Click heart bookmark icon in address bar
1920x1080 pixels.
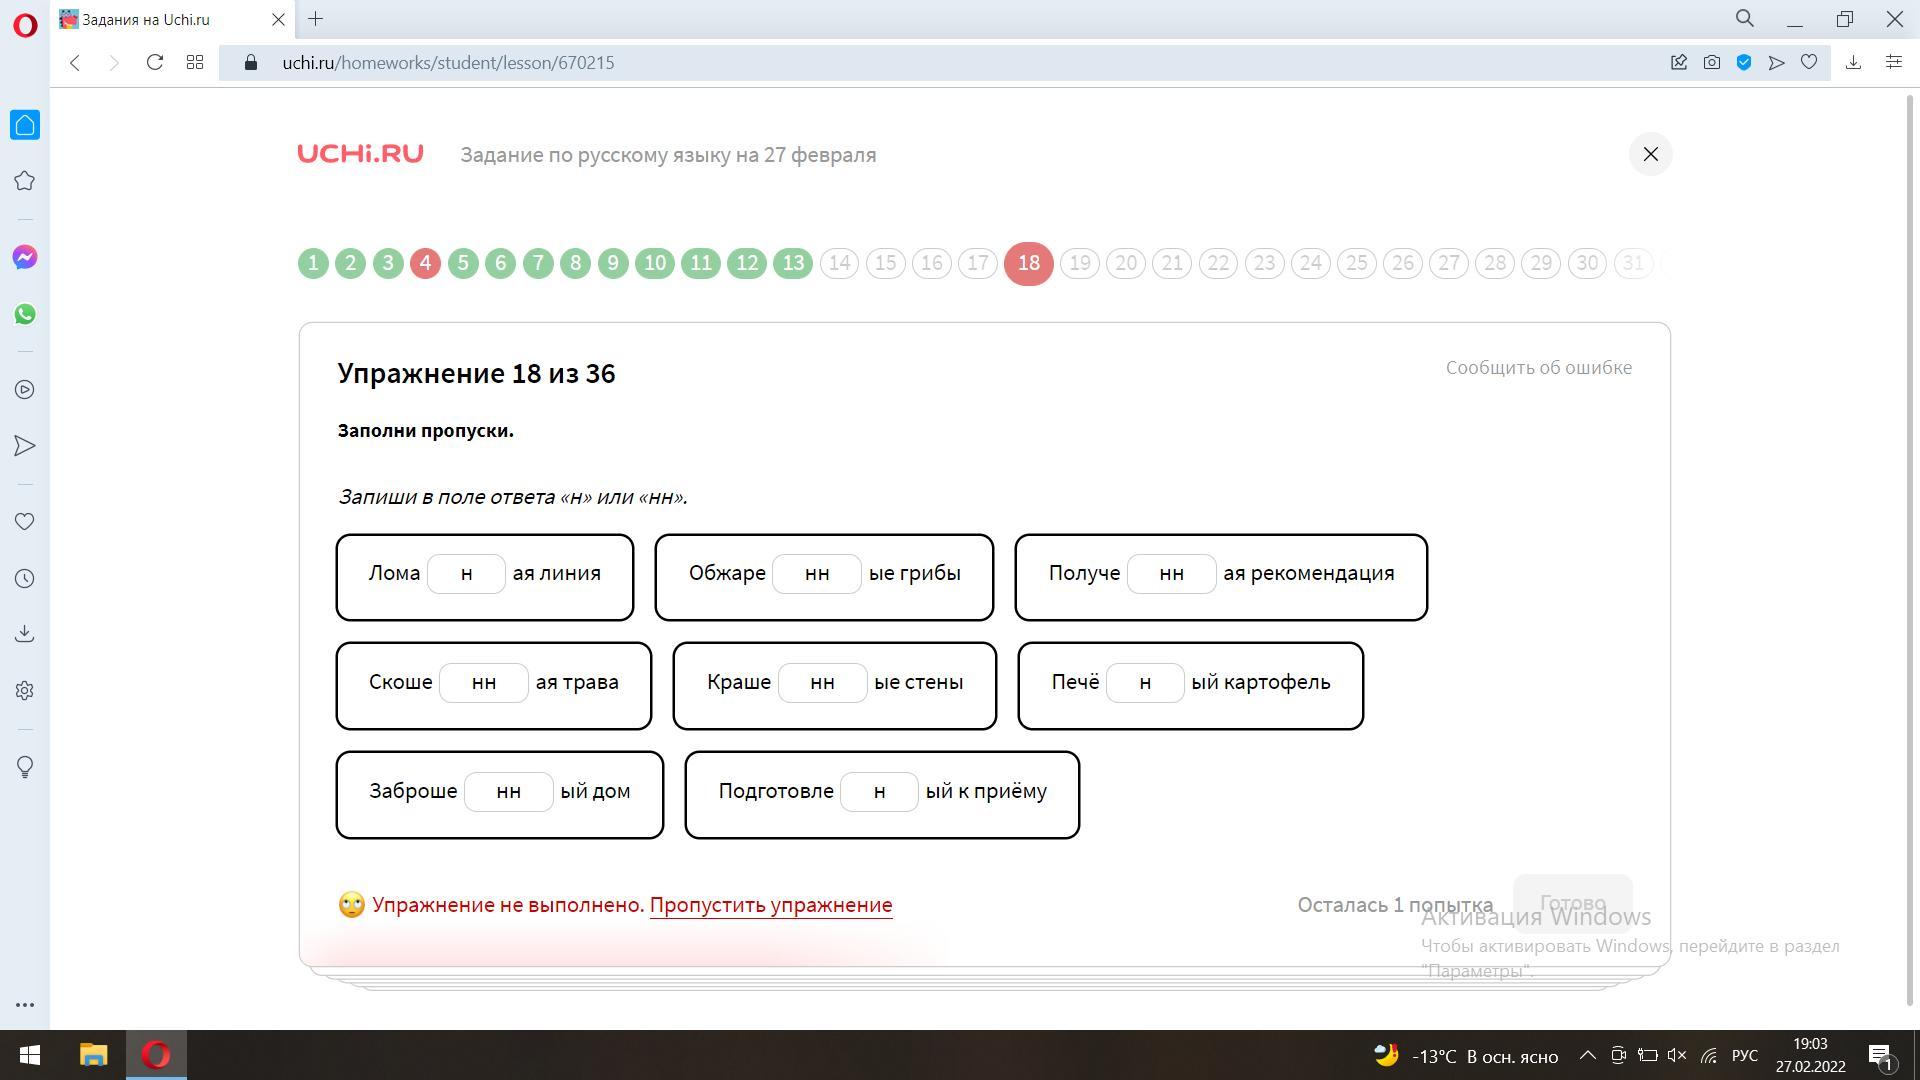point(1809,62)
